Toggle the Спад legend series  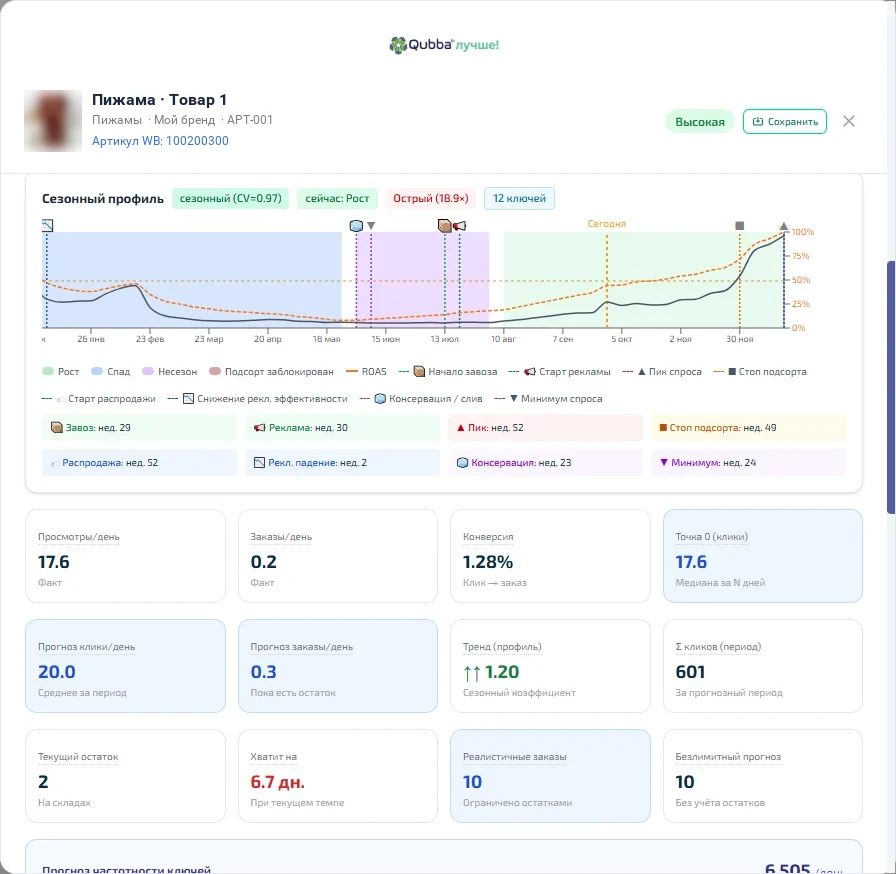pos(111,371)
